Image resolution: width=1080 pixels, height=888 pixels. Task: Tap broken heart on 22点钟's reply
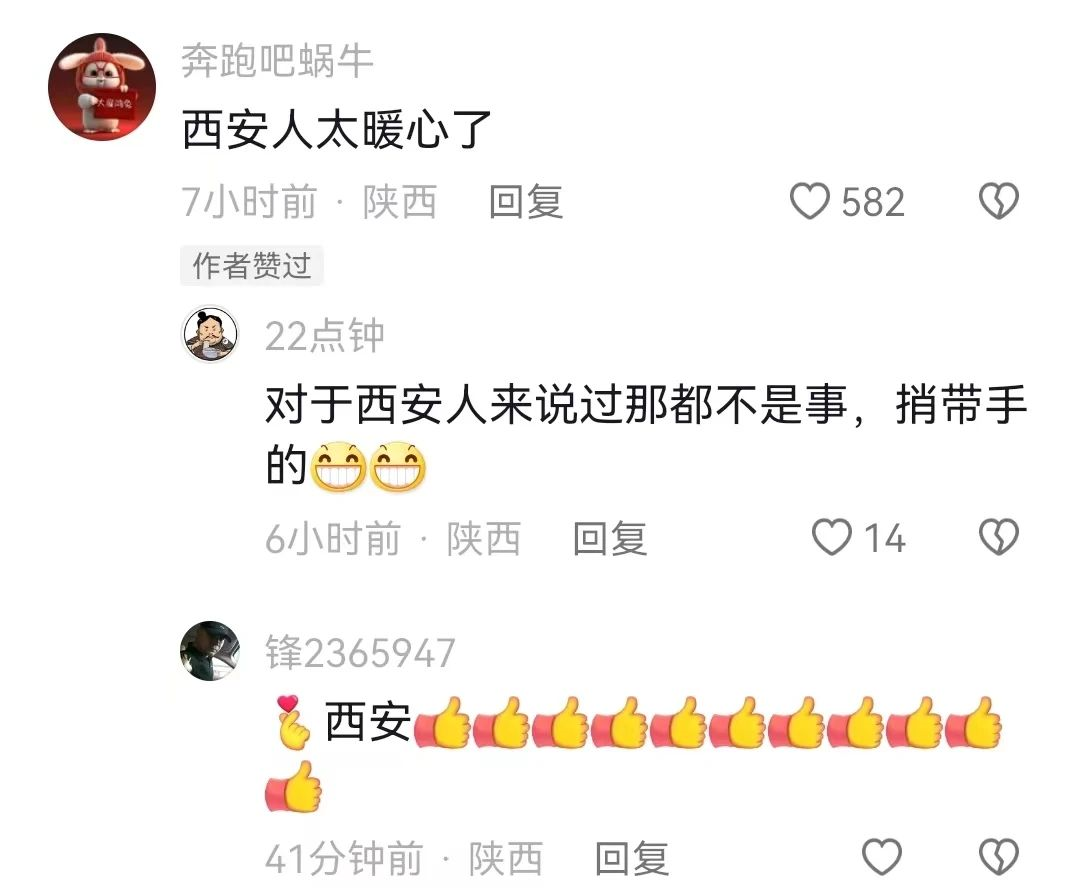[999, 537]
